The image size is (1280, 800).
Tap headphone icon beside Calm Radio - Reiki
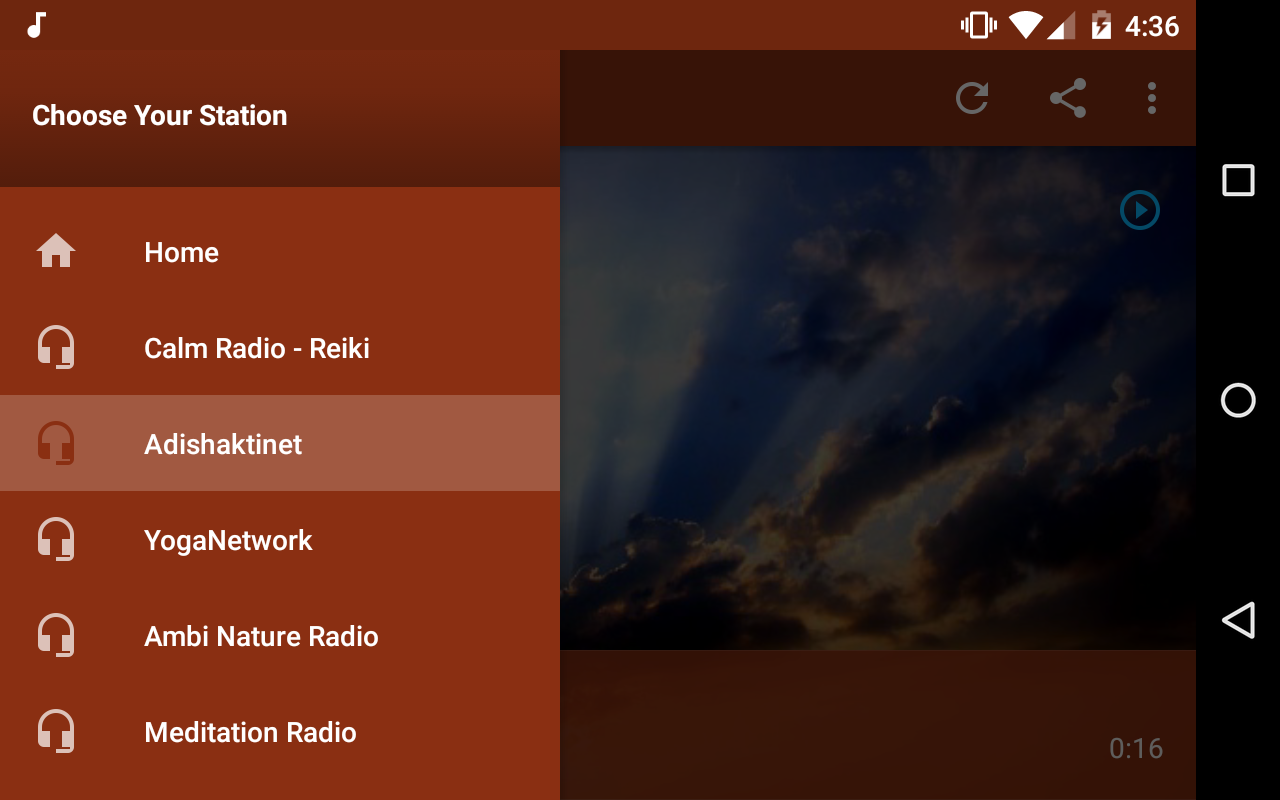pos(56,348)
